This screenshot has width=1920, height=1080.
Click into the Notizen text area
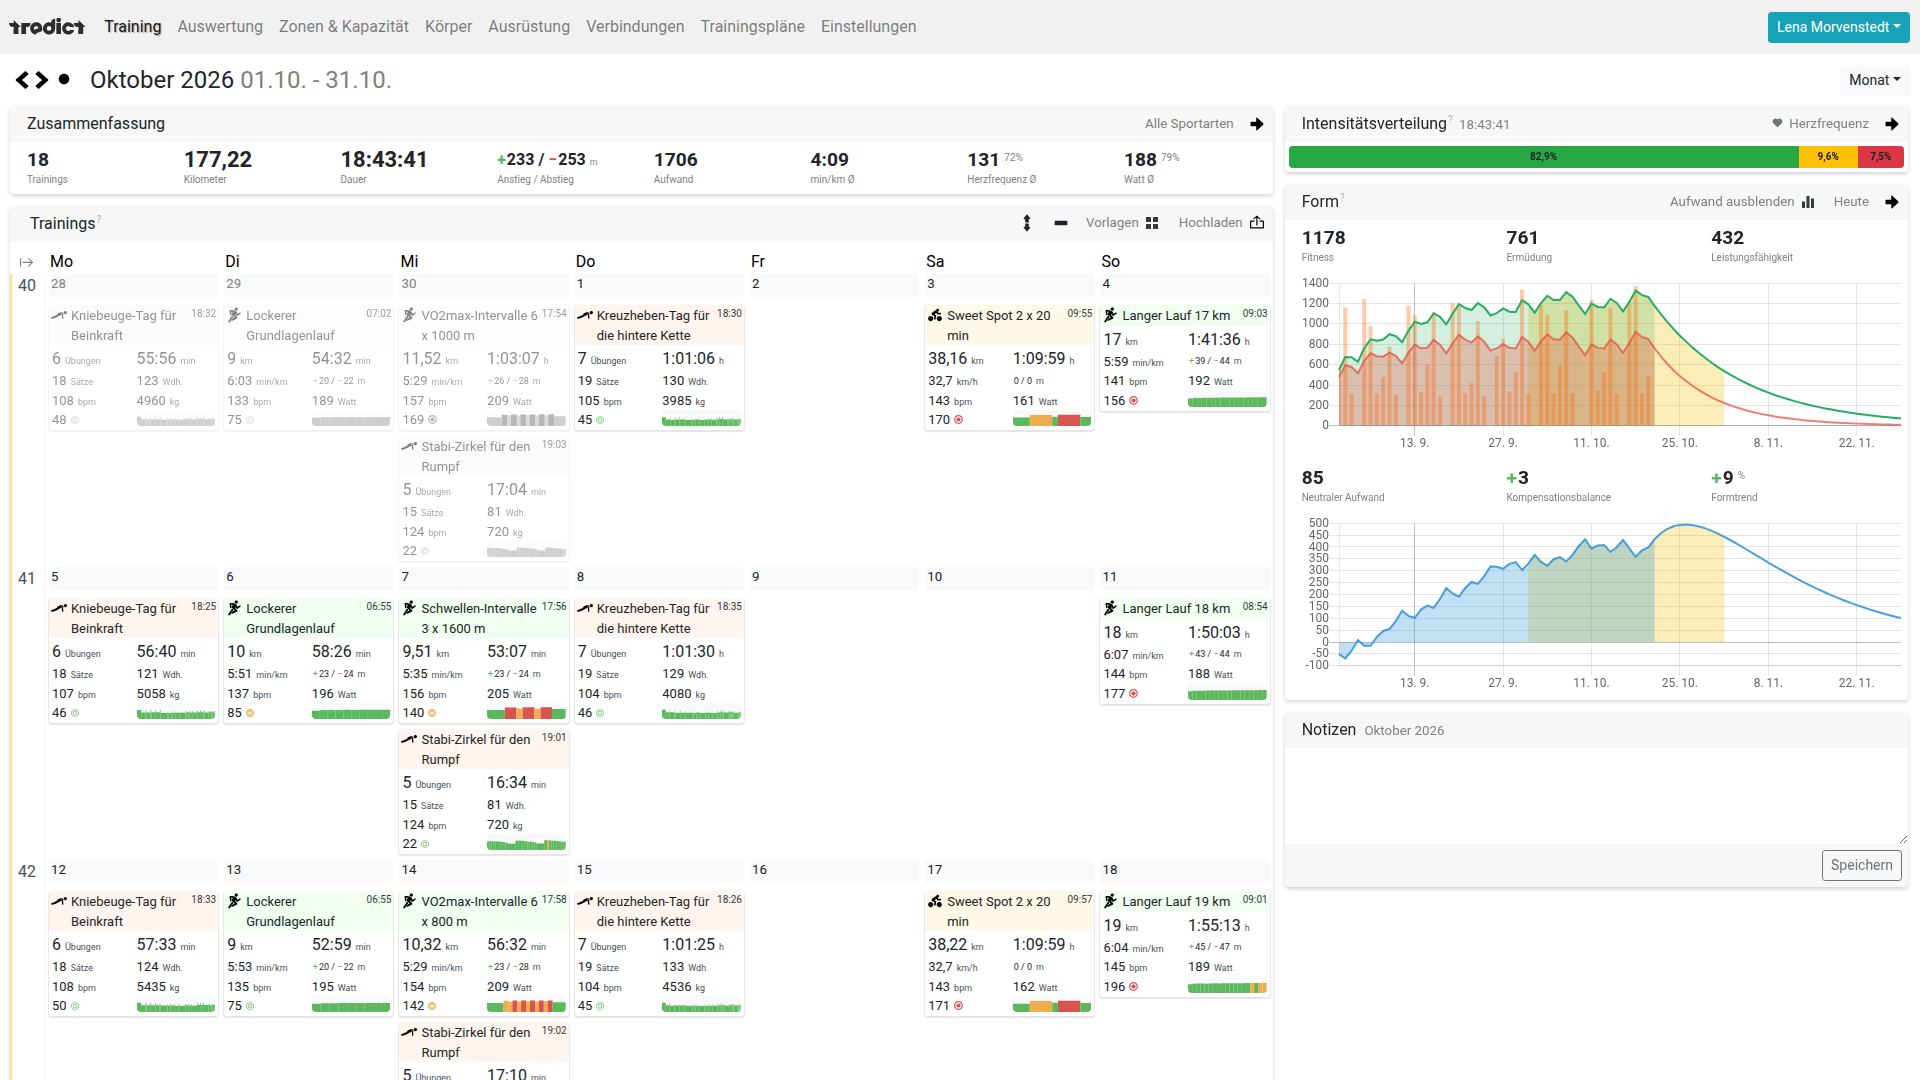[1596, 796]
